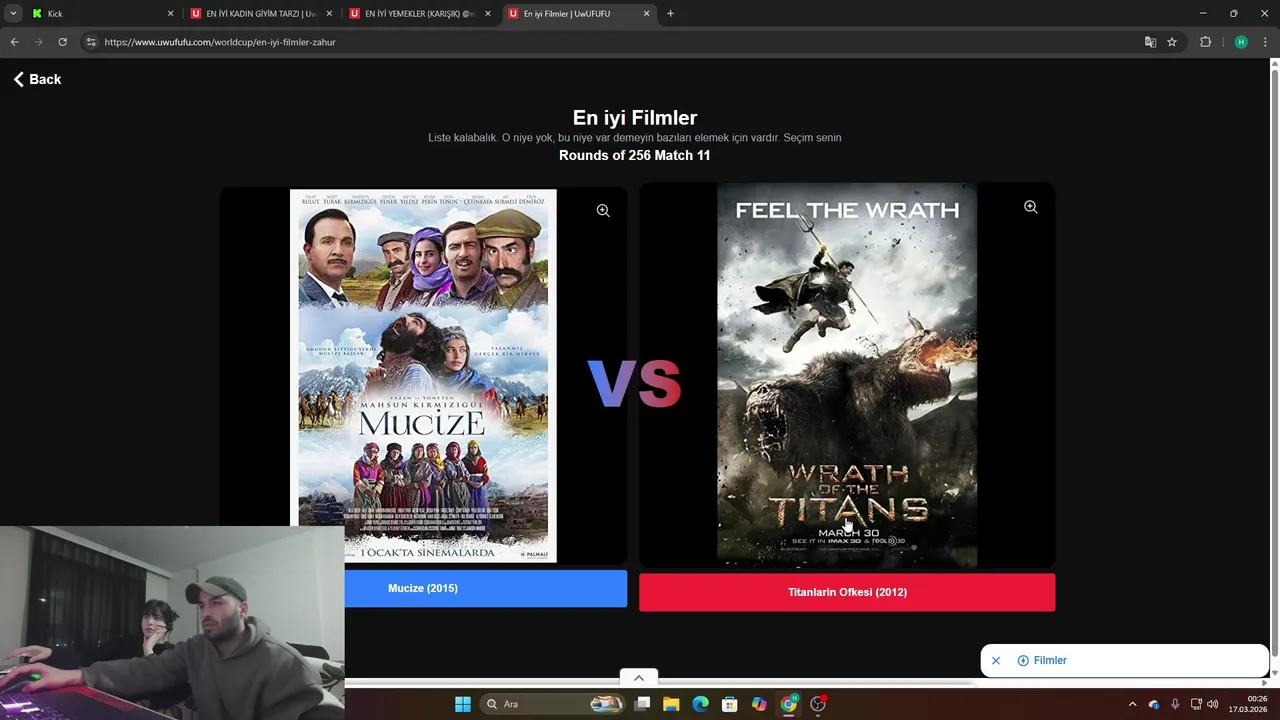
Task: Open Microsoft Store from taskbar
Action: [730, 704]
